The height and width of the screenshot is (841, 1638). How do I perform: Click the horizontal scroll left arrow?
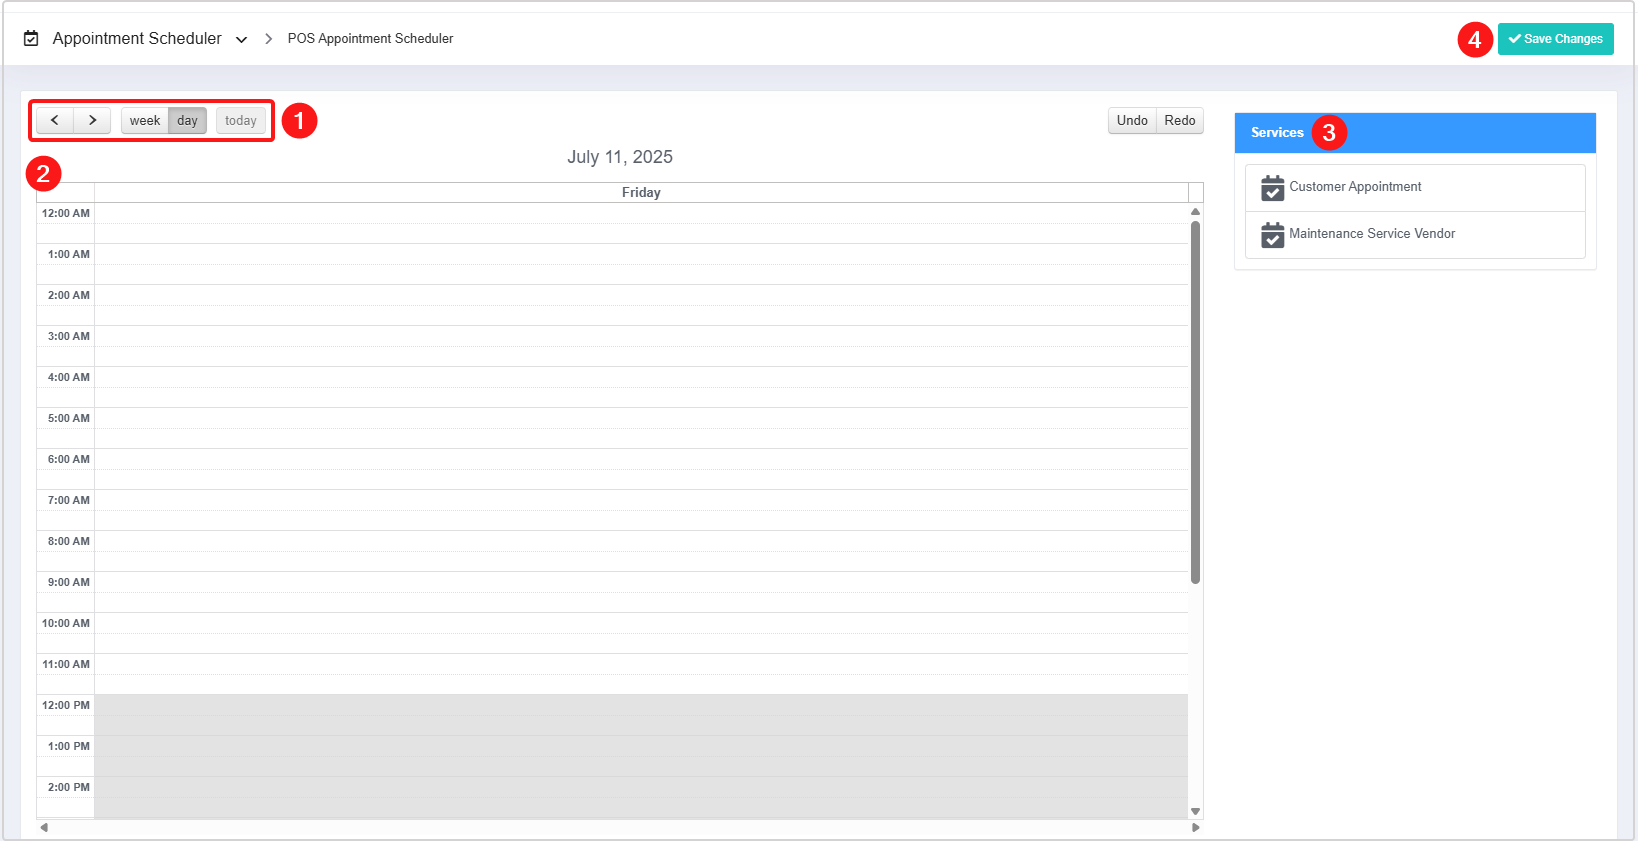coord(43,827)
